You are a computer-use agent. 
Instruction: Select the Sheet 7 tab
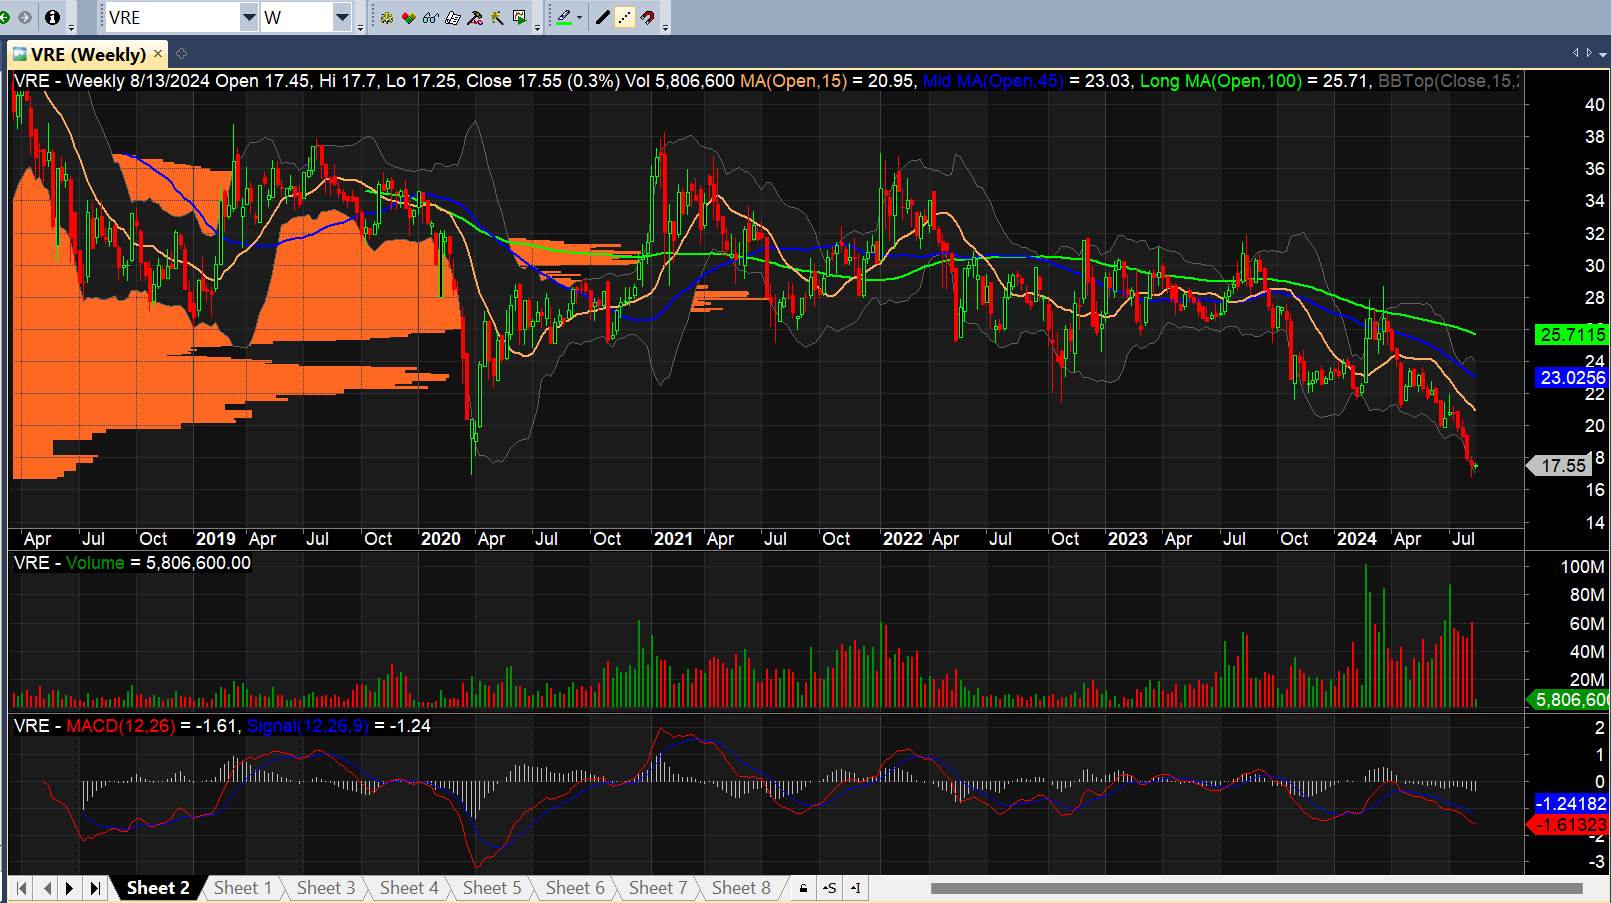click(x=657, y=888)
